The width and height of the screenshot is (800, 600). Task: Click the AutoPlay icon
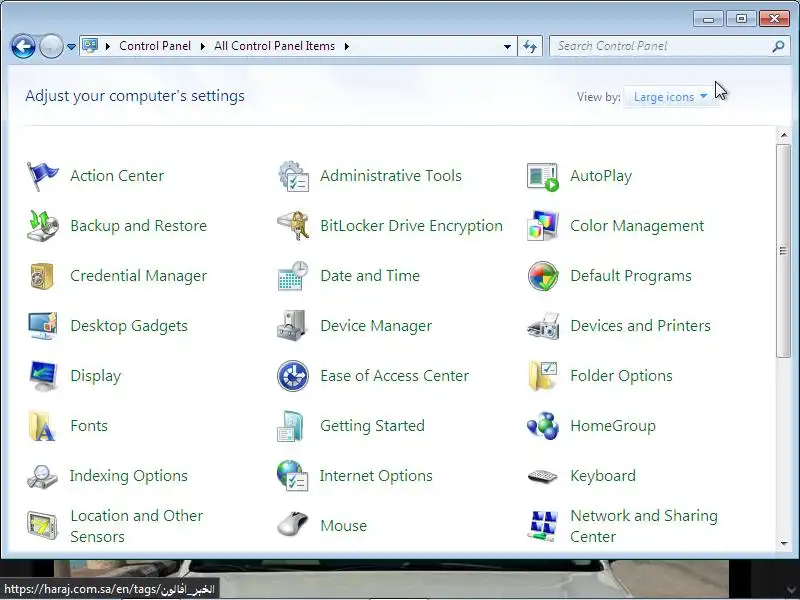point(543,177)
